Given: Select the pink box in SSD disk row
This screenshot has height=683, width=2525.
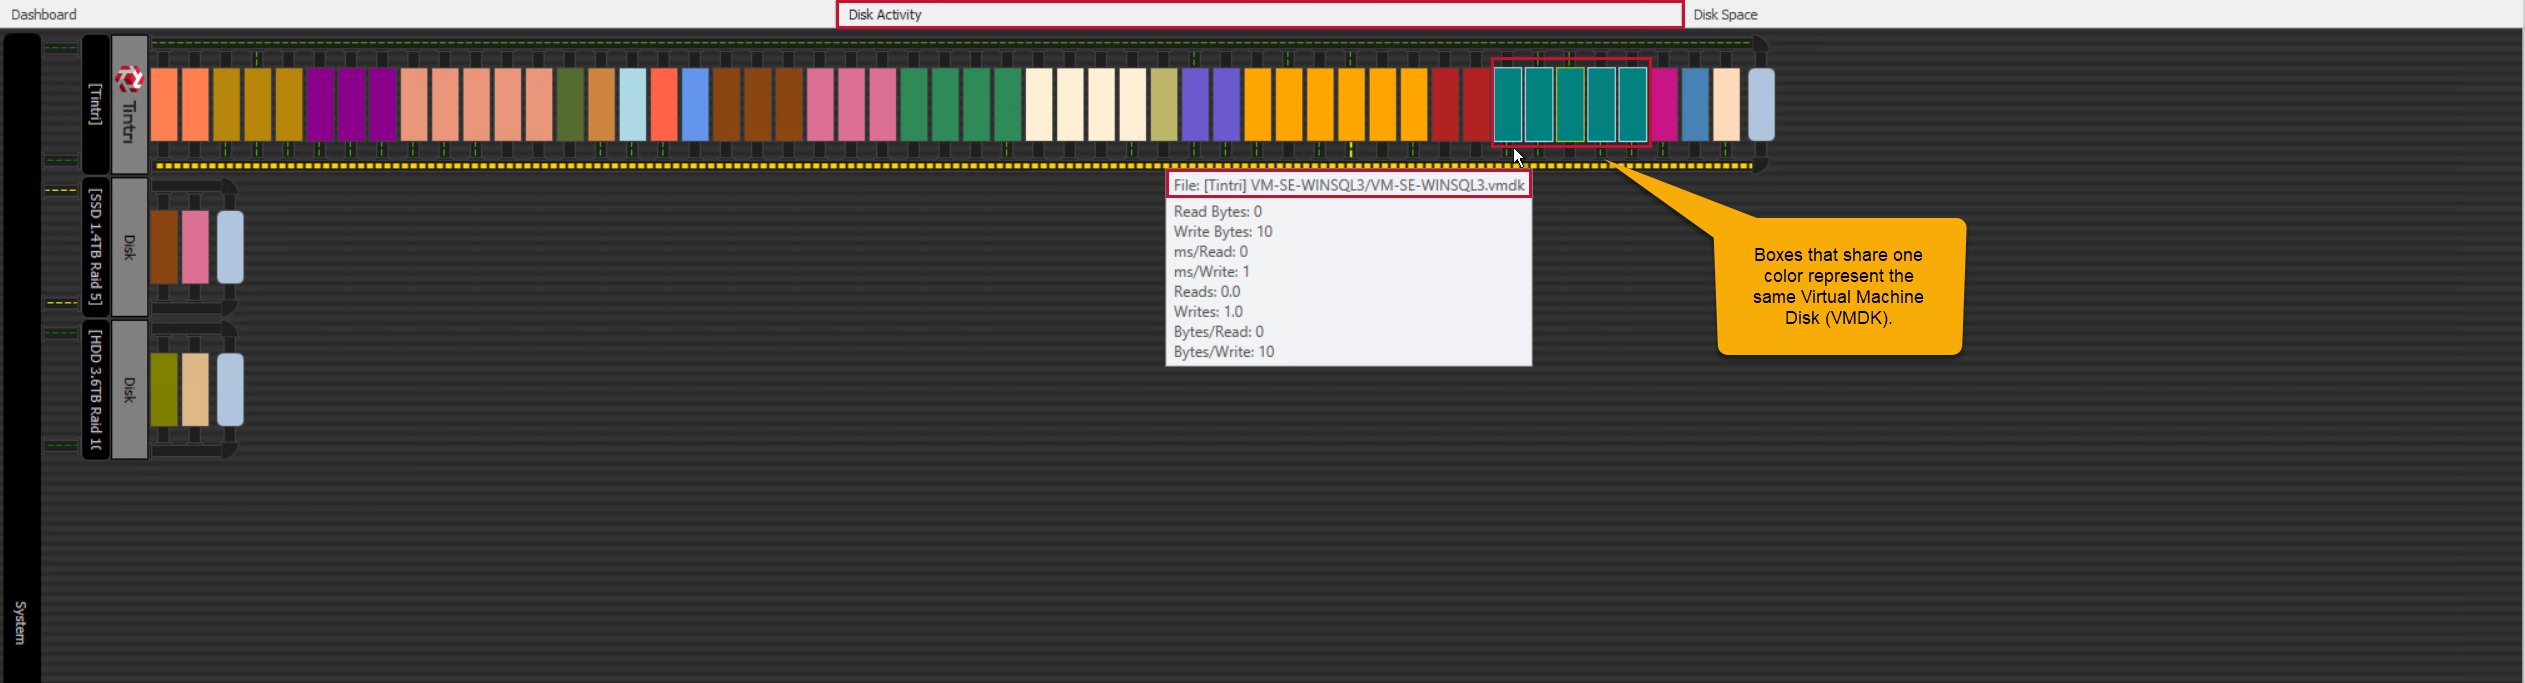Looking at the screenshot, I should [195, 246].
